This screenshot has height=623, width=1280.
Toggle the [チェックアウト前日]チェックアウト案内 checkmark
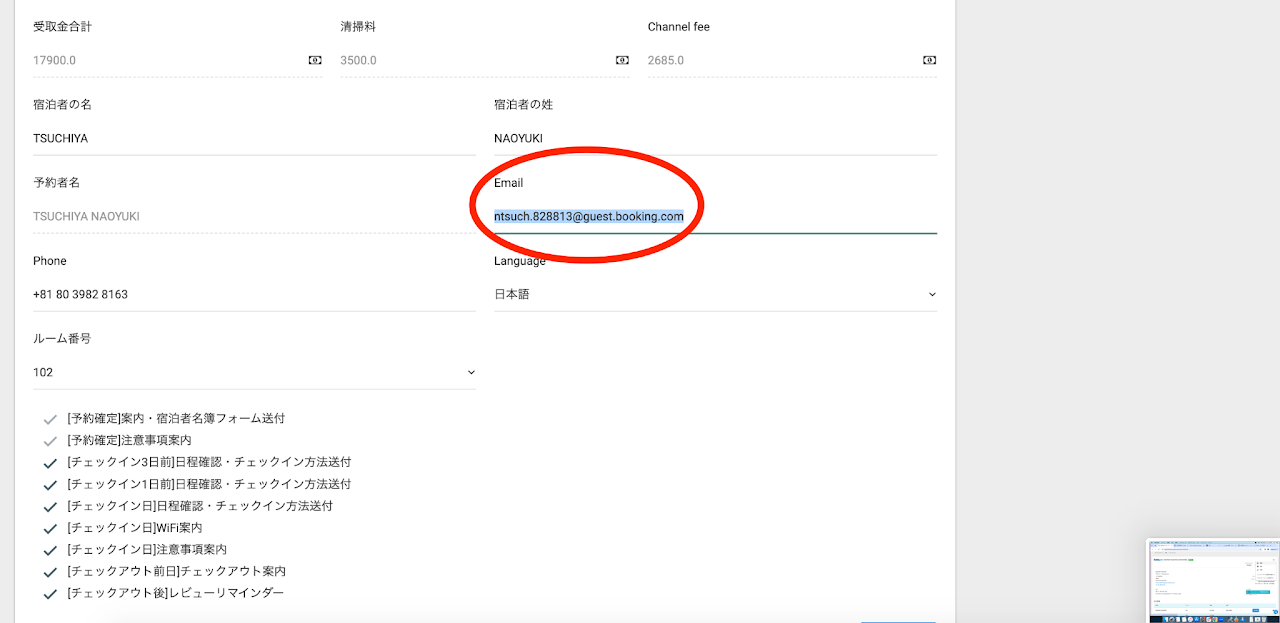pos(50,572)
